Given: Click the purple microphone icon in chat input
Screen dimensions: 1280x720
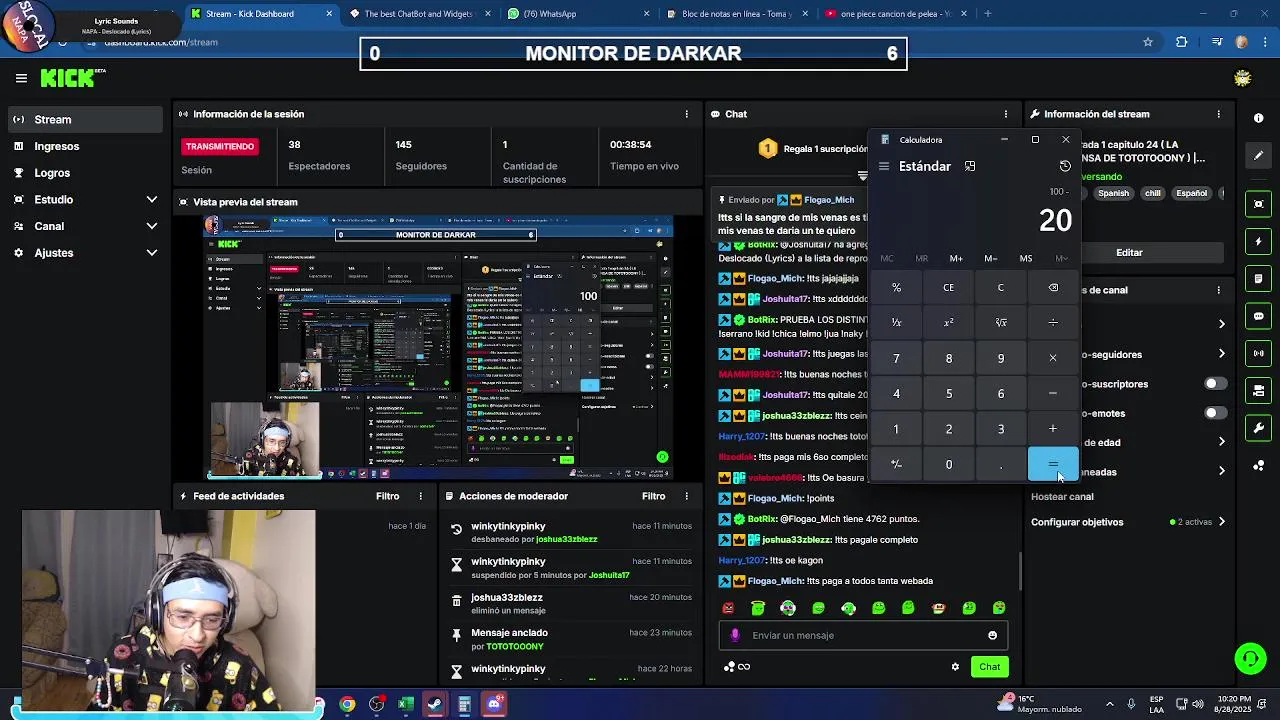Looking at the screenshot, I should (735, 635).
